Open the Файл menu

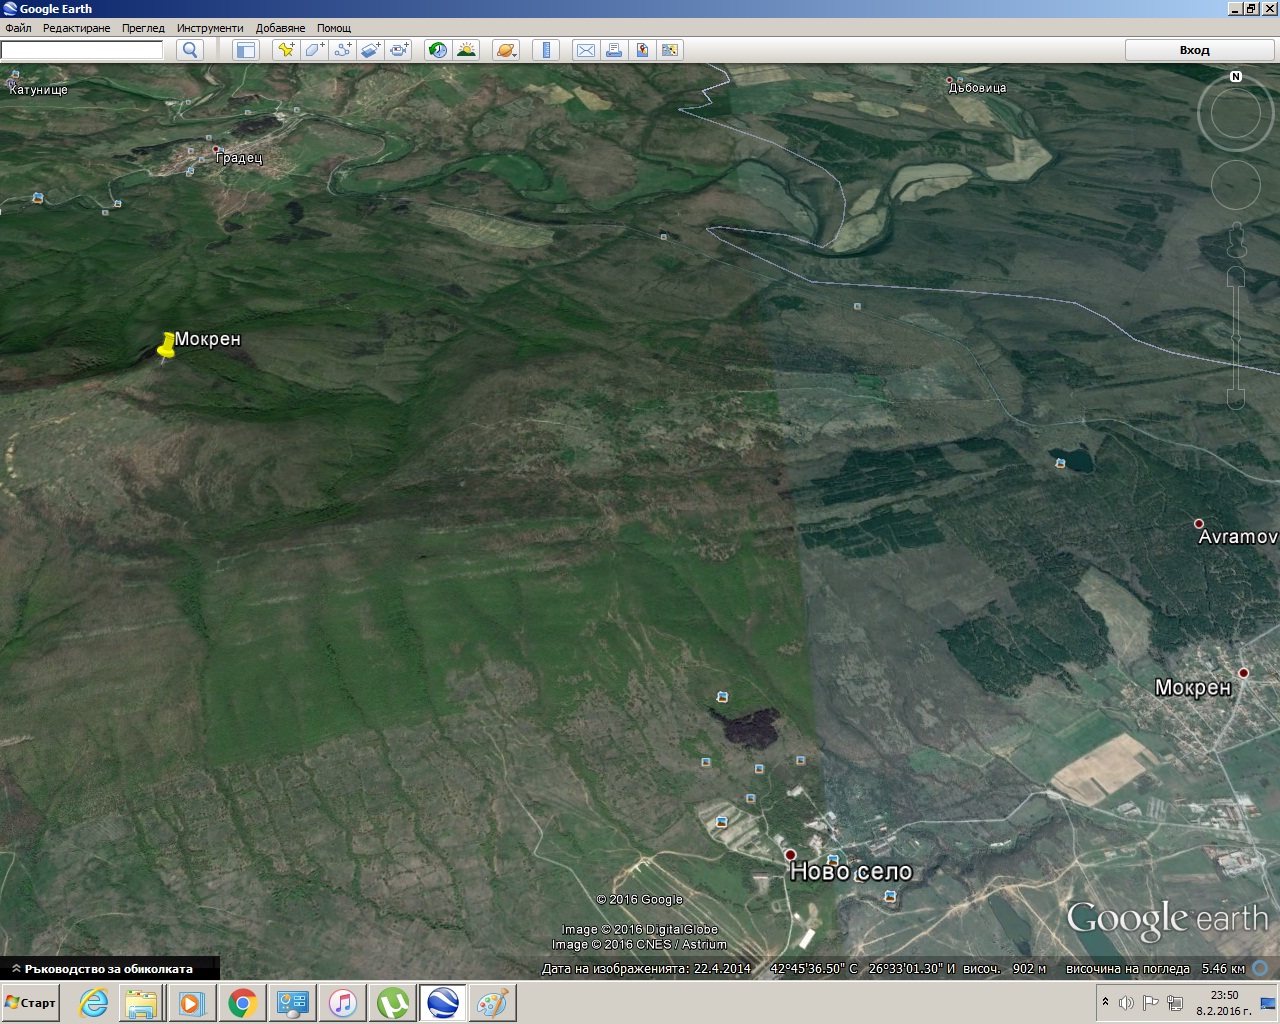click(x=18, y=28)
